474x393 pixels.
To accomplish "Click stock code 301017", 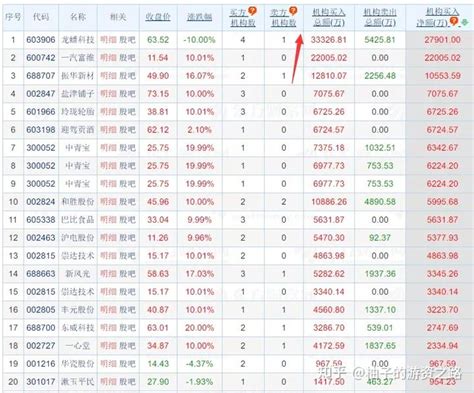I will (x=41, y=382).
